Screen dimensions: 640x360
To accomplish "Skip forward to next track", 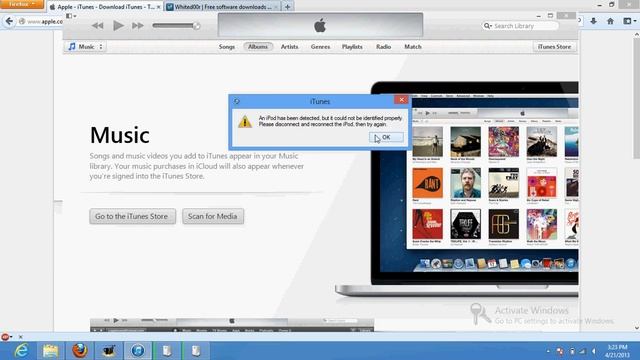I will (138, 26).
